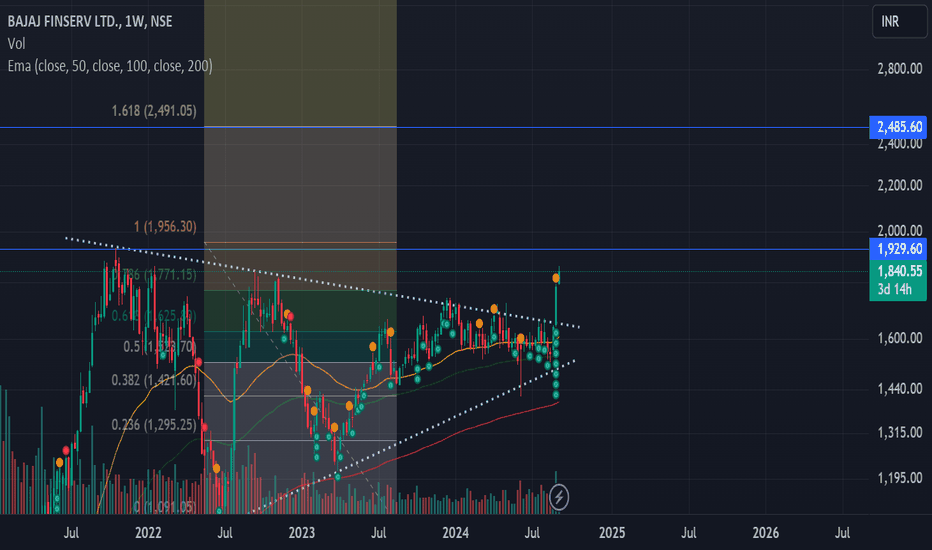Click the 2,200.00 price axis value
The height and width of the screenshot is (550, 932).
coord(900,186)
